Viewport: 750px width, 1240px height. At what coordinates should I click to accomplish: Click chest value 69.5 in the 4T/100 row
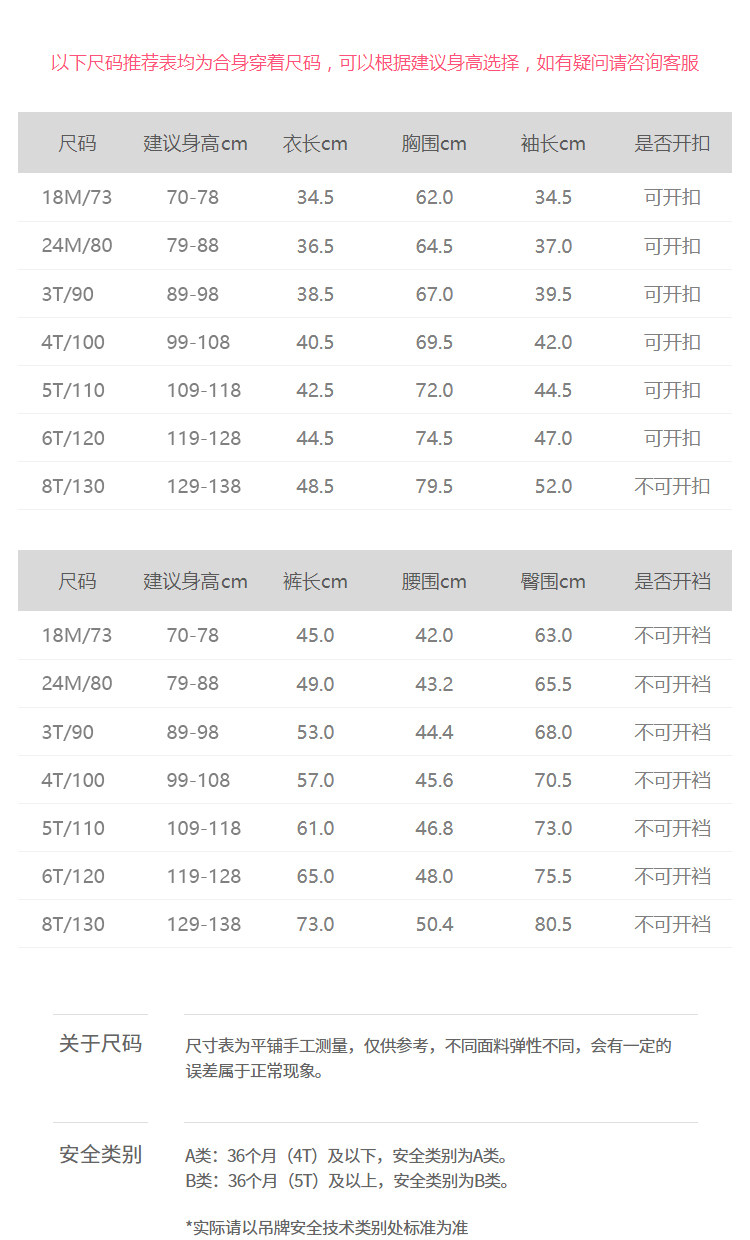pos(434,342)
